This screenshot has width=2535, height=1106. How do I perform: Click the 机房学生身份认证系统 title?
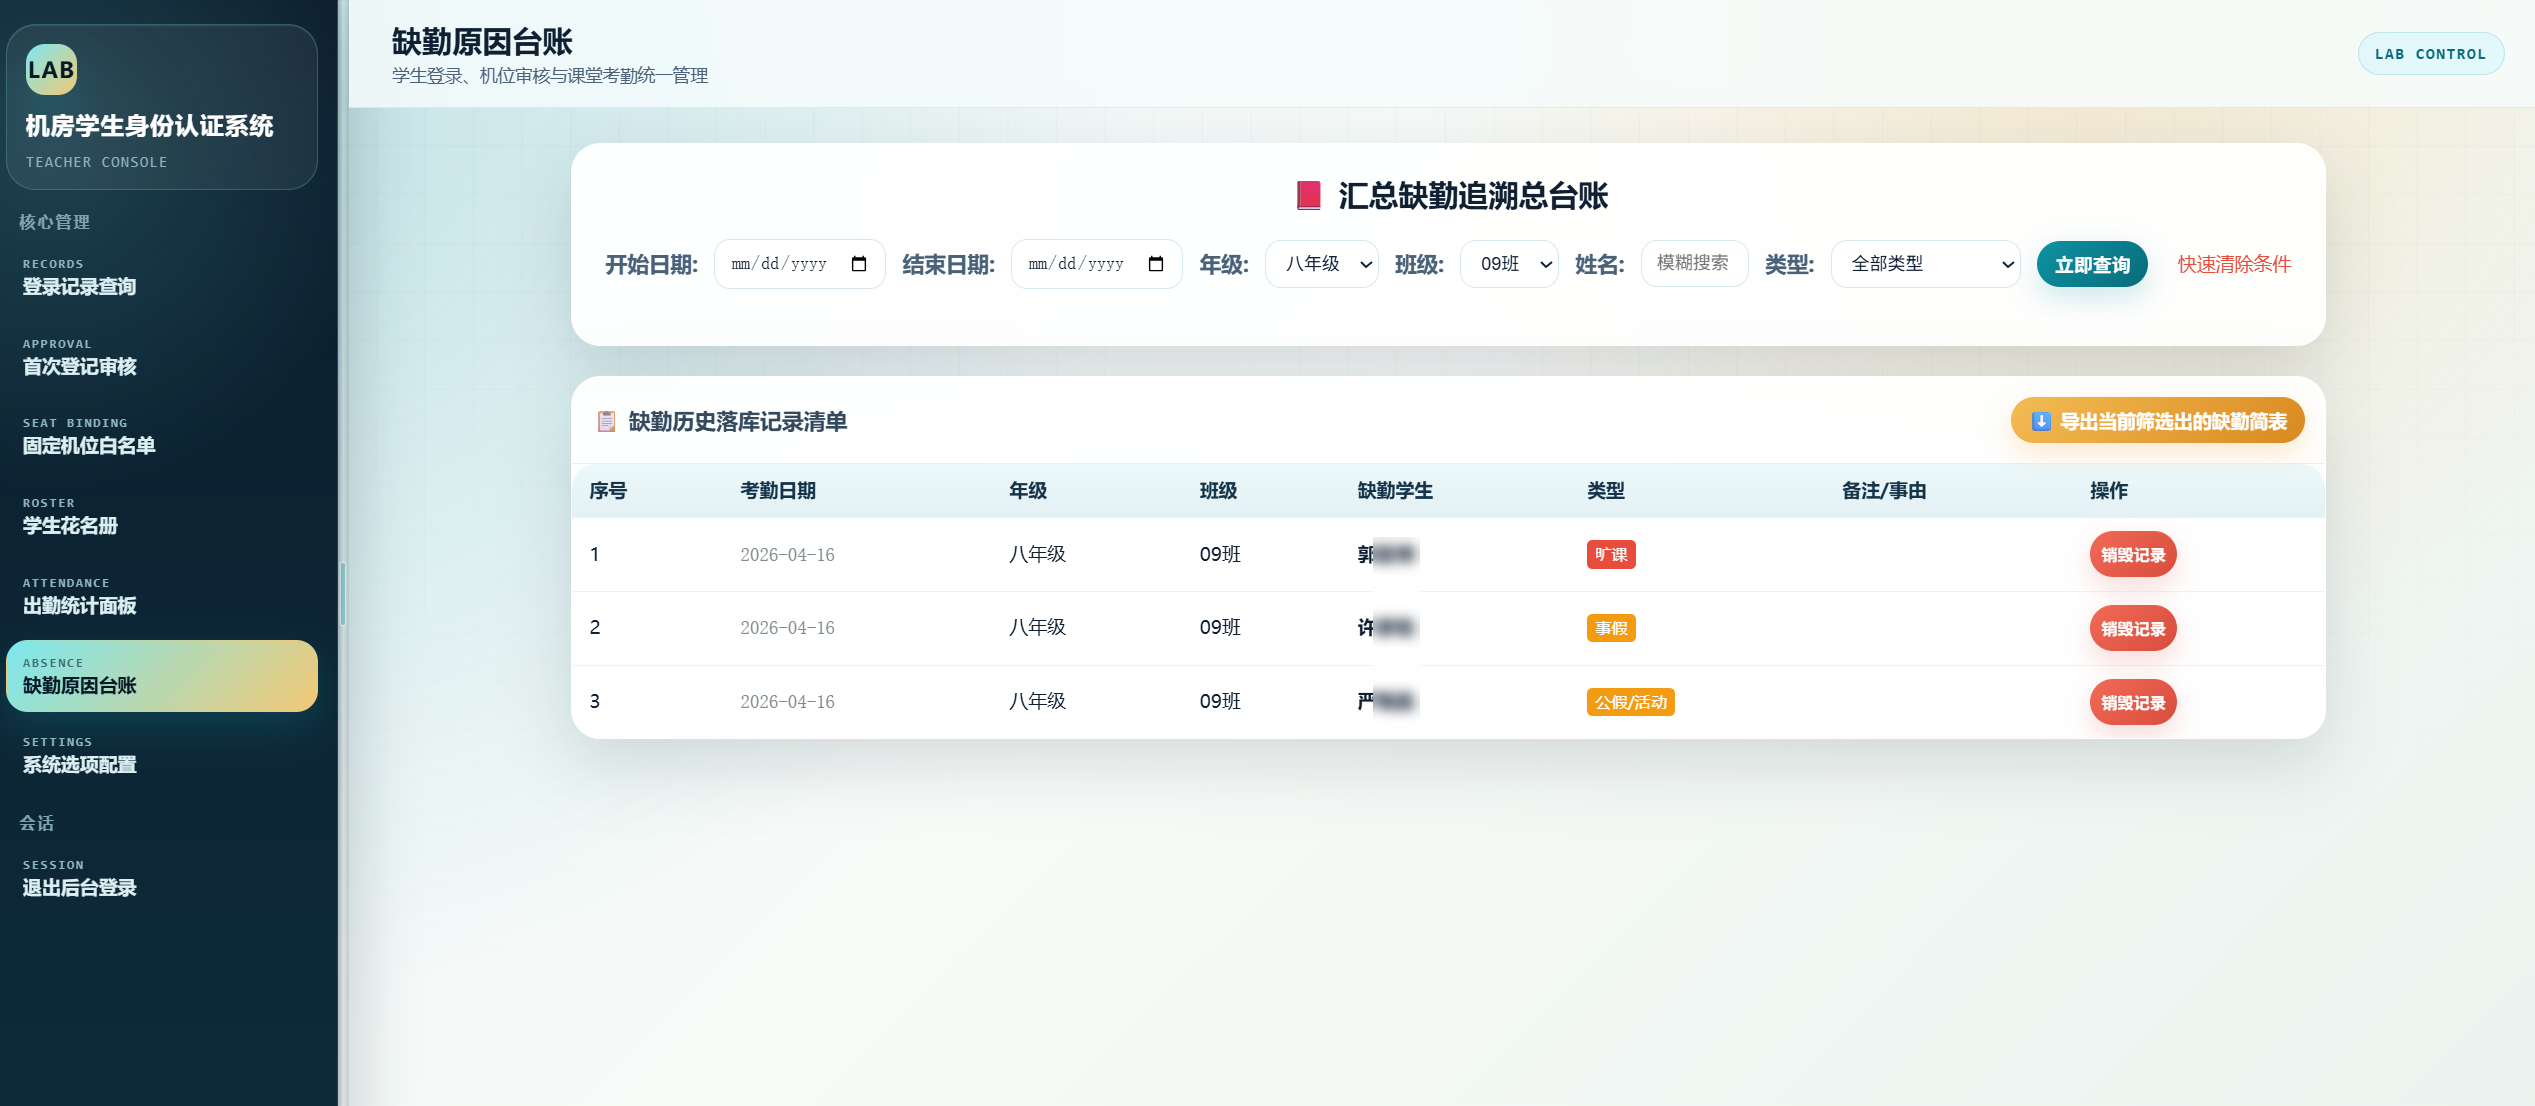[x=149, y=126]
